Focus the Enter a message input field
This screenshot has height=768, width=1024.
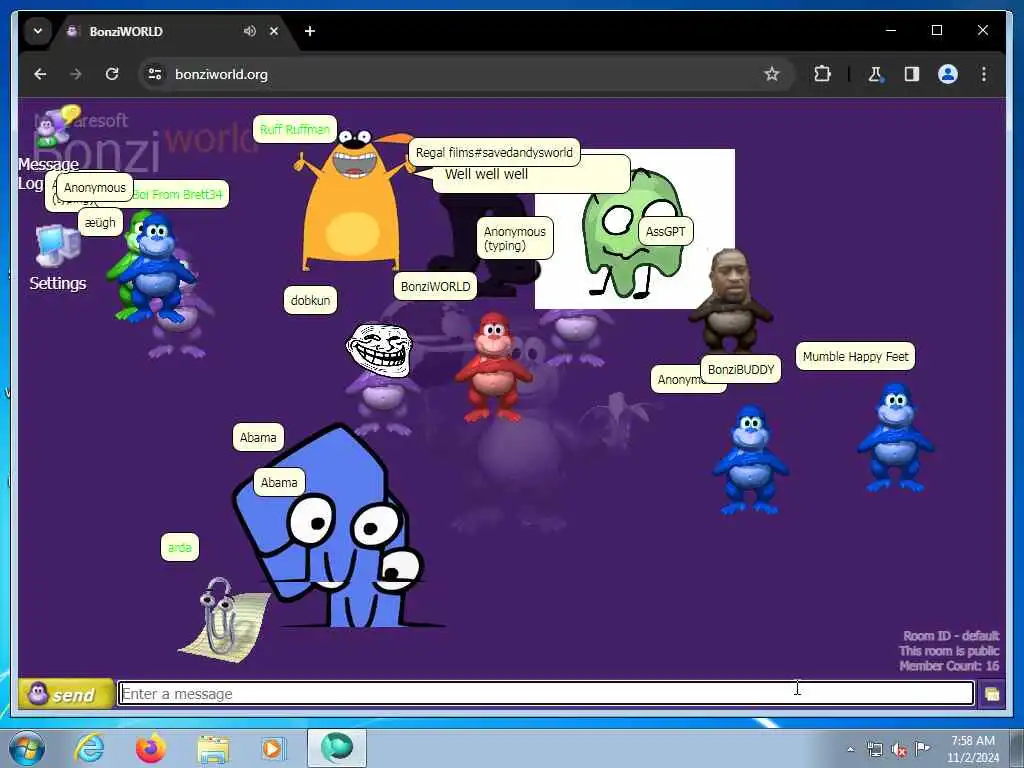tap(546, 694)
